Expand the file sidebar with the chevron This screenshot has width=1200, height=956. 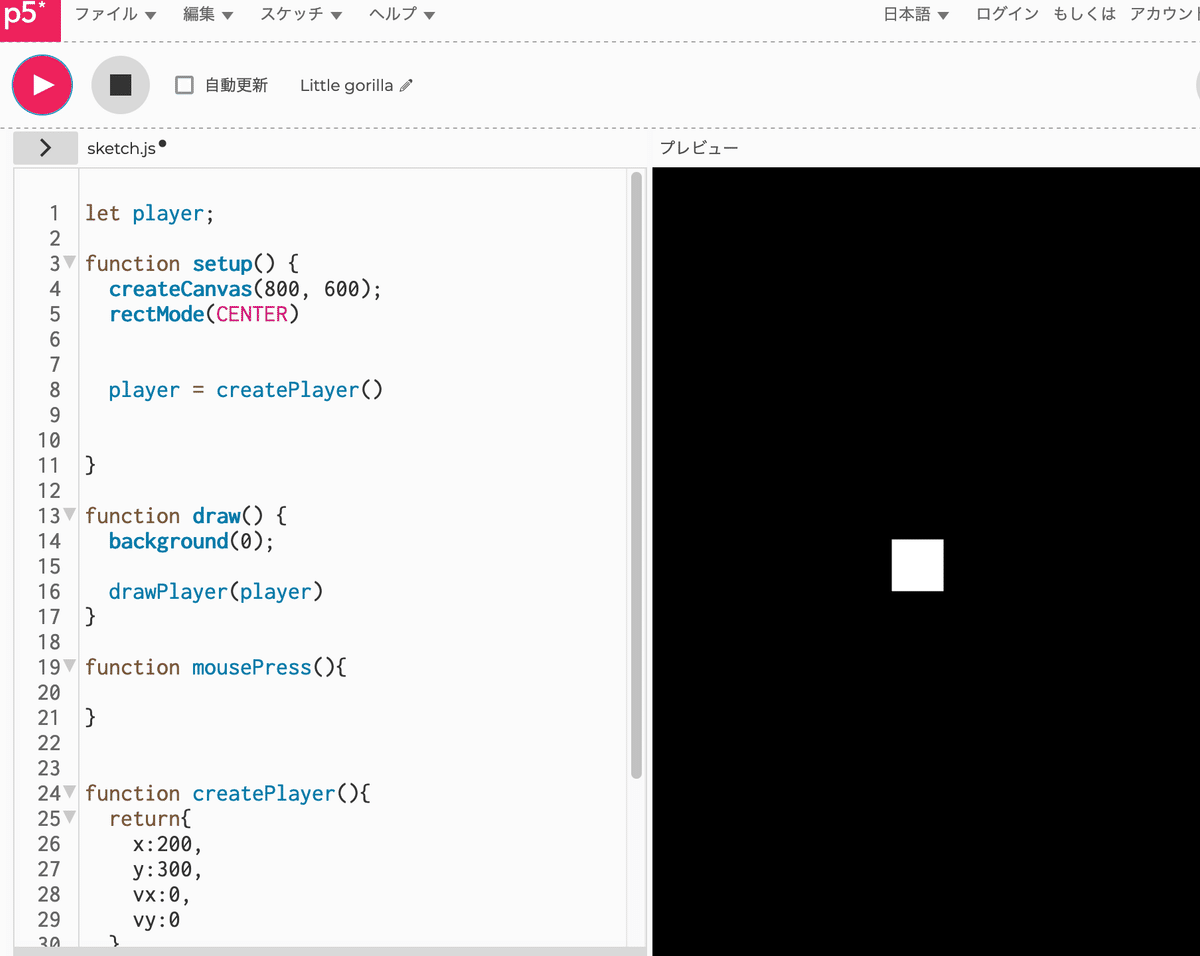click(45, 146)
